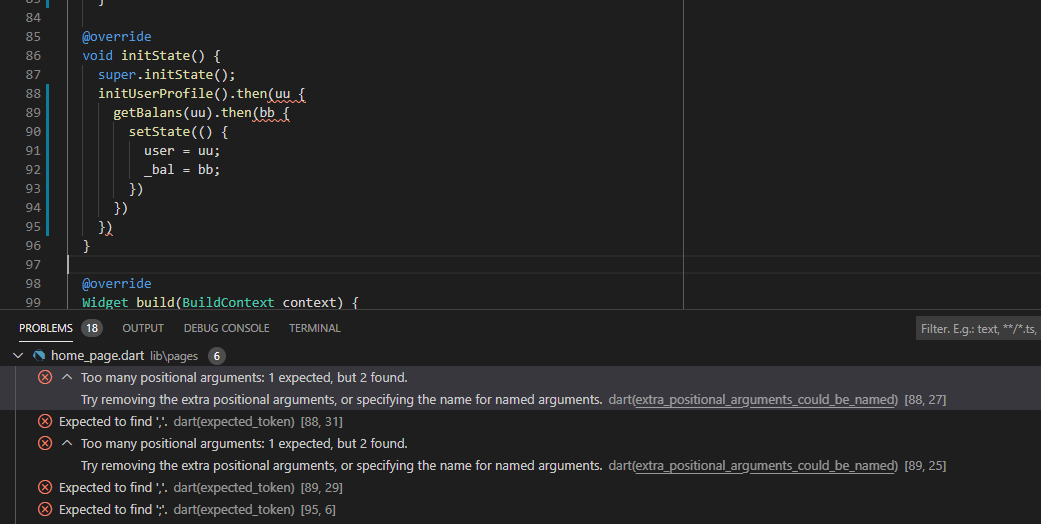Click the BuildContext type on line 99

click(x=228, y=302)
